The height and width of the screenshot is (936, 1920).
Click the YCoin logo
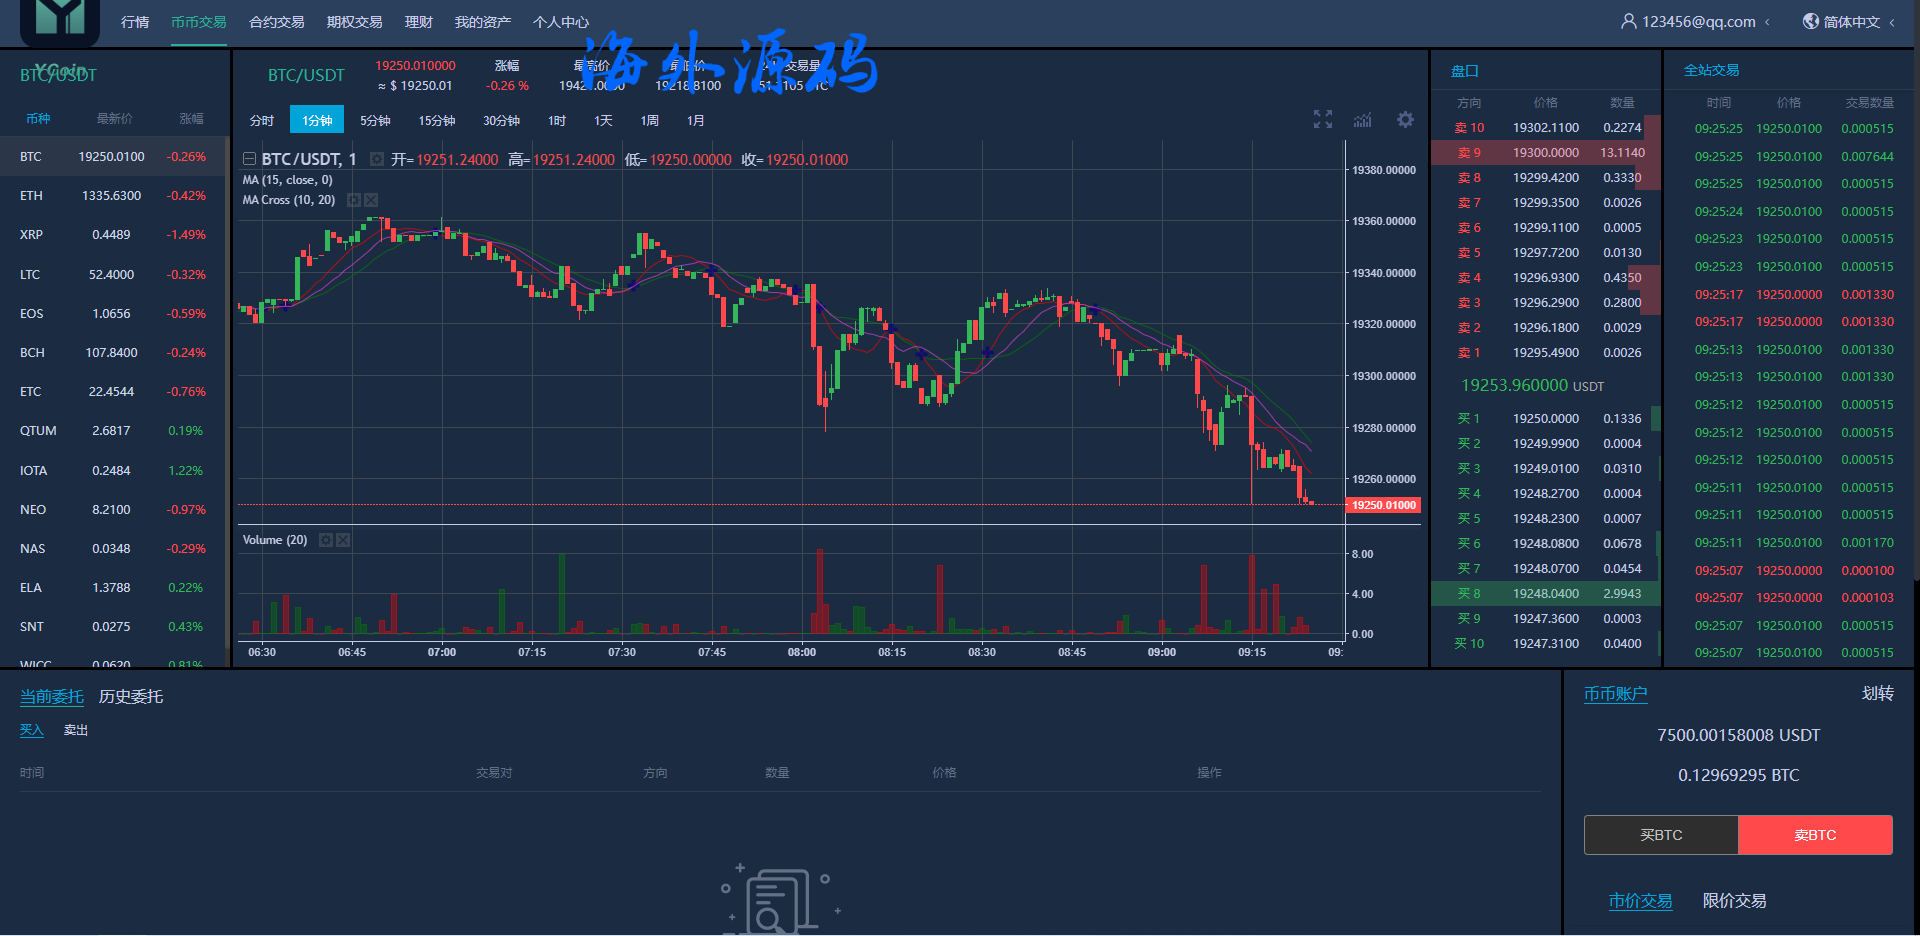coord(59,20)
